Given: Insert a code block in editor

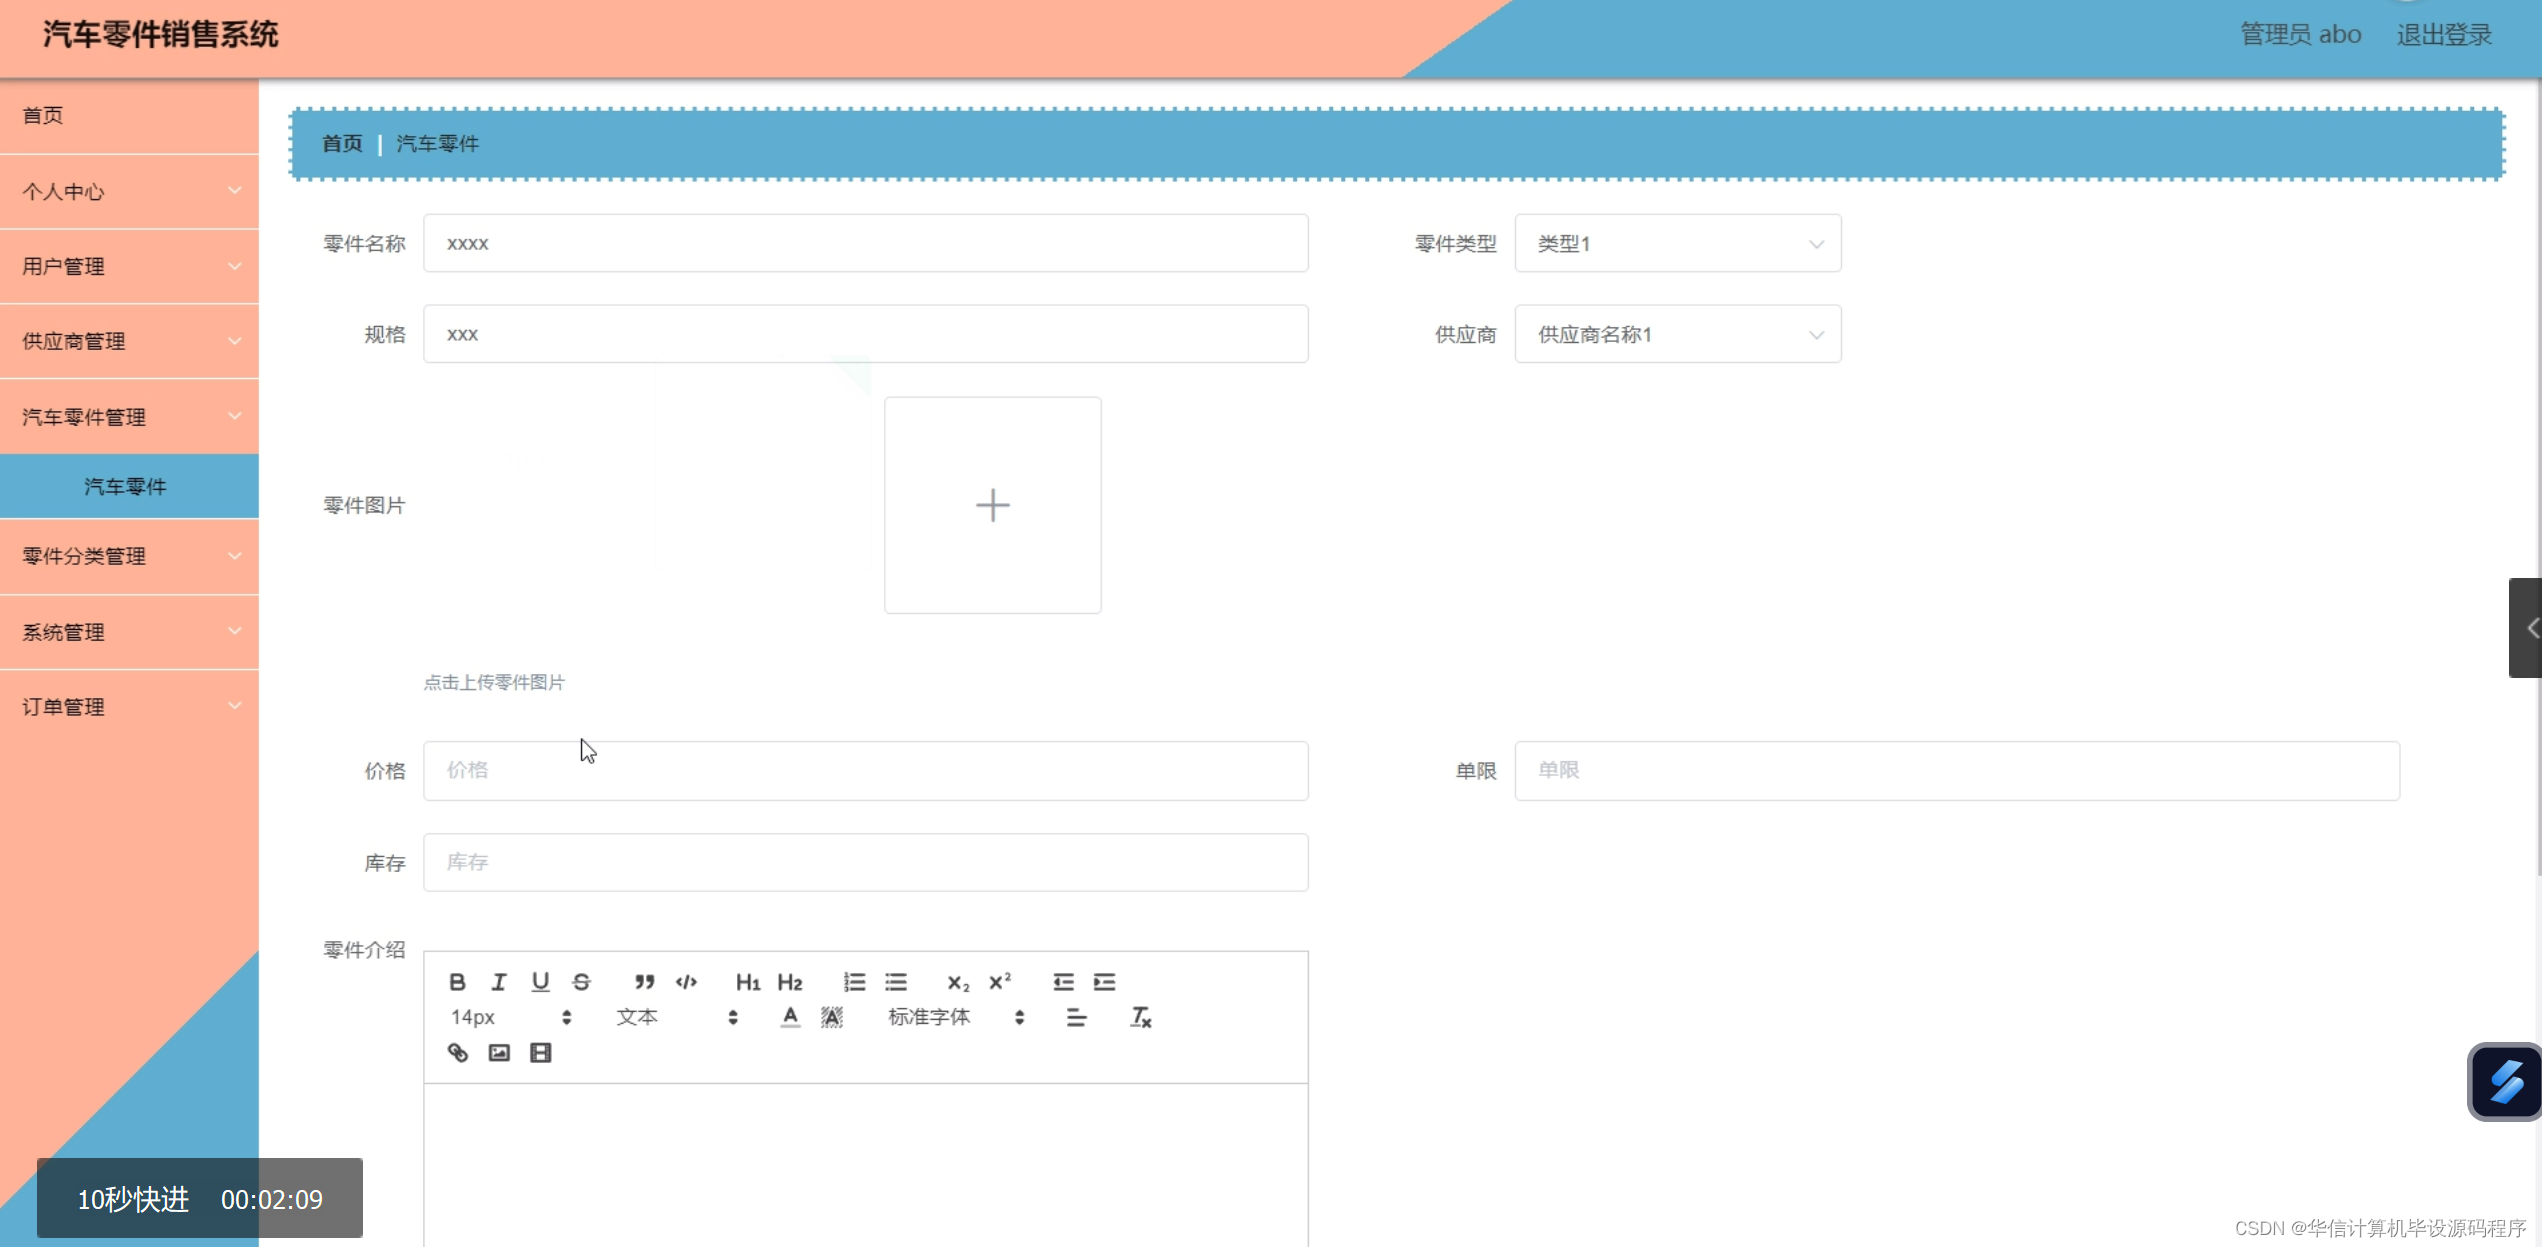Looking at the screenshot, I should point(686,982).
